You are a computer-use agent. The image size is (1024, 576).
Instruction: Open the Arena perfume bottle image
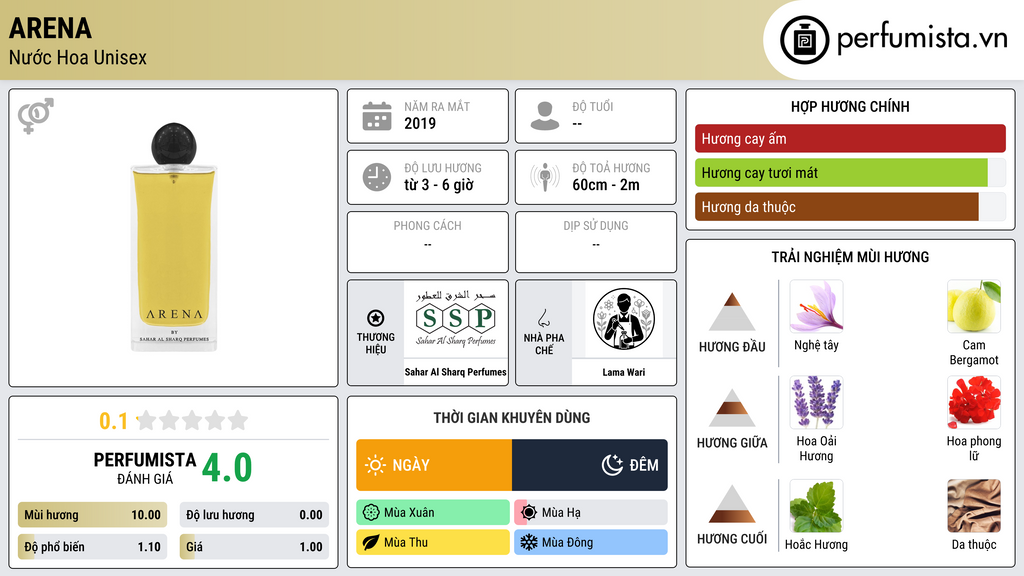coord(174,236)
